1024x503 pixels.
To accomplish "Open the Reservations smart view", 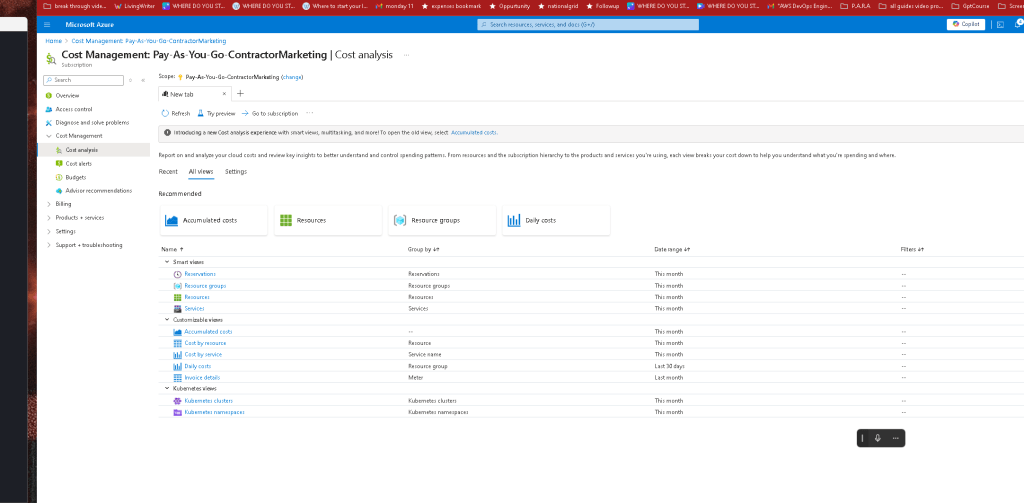I will click(200, 274).
